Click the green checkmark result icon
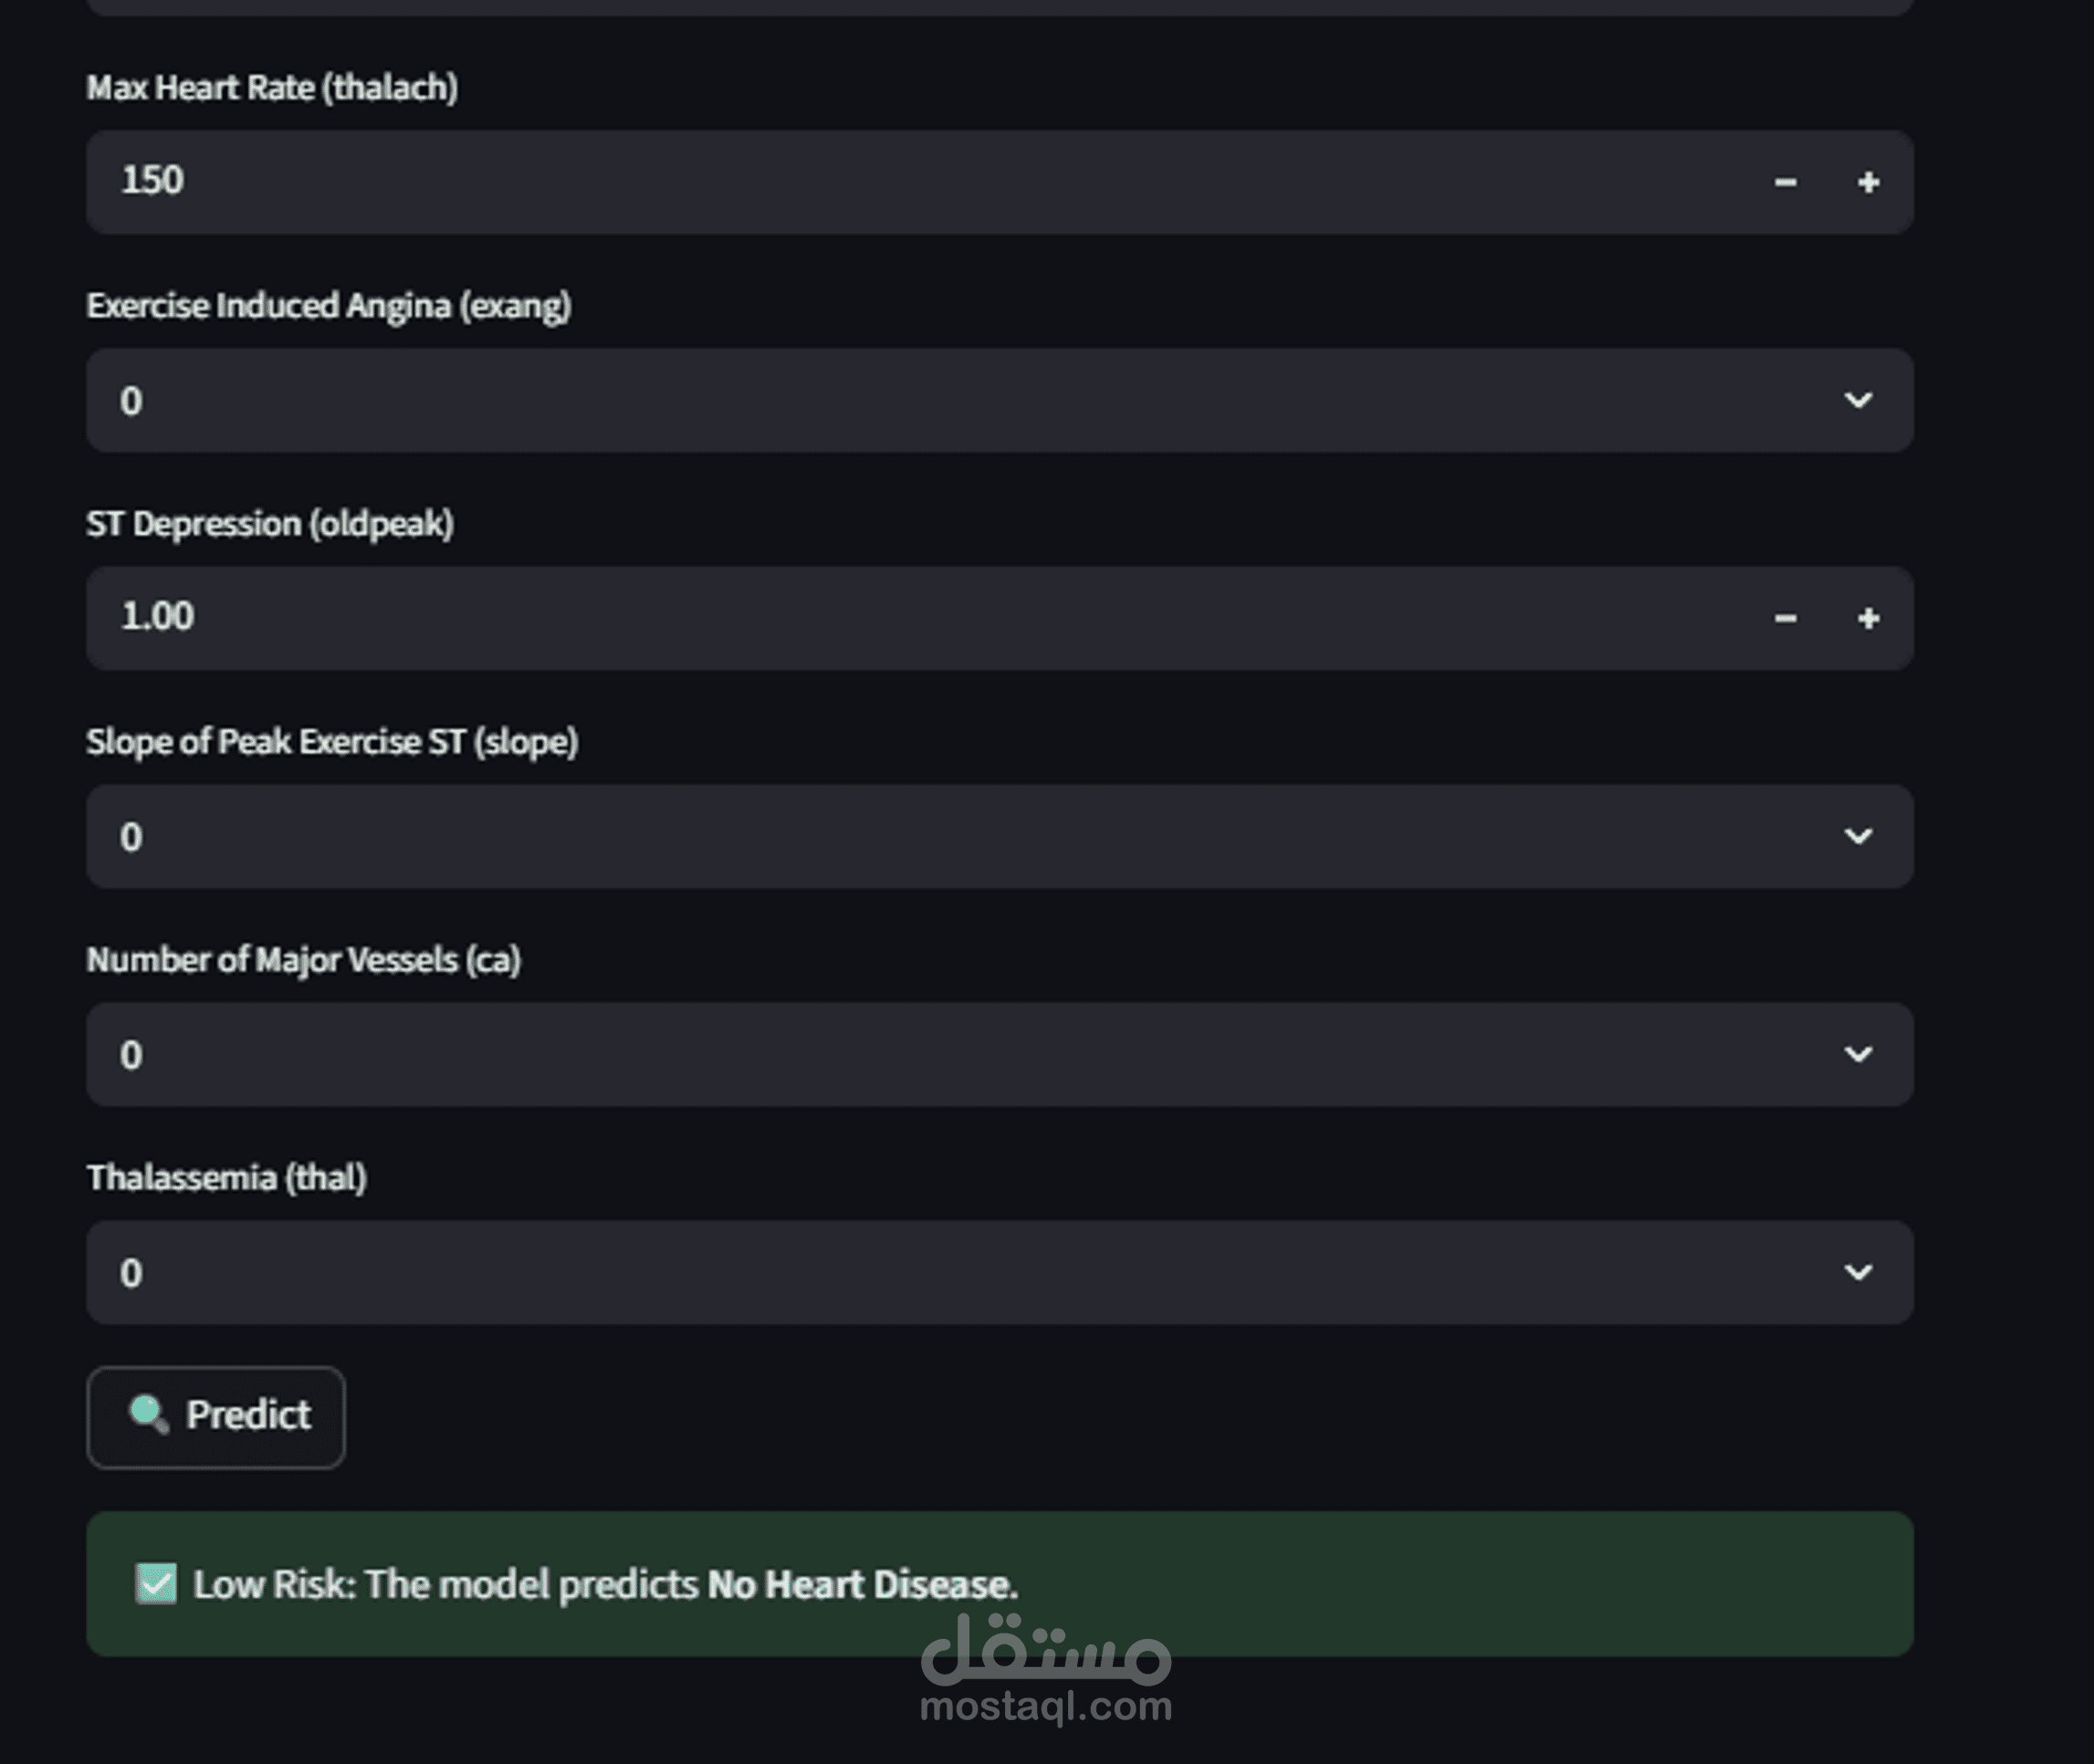 (x=156, y=1583)
